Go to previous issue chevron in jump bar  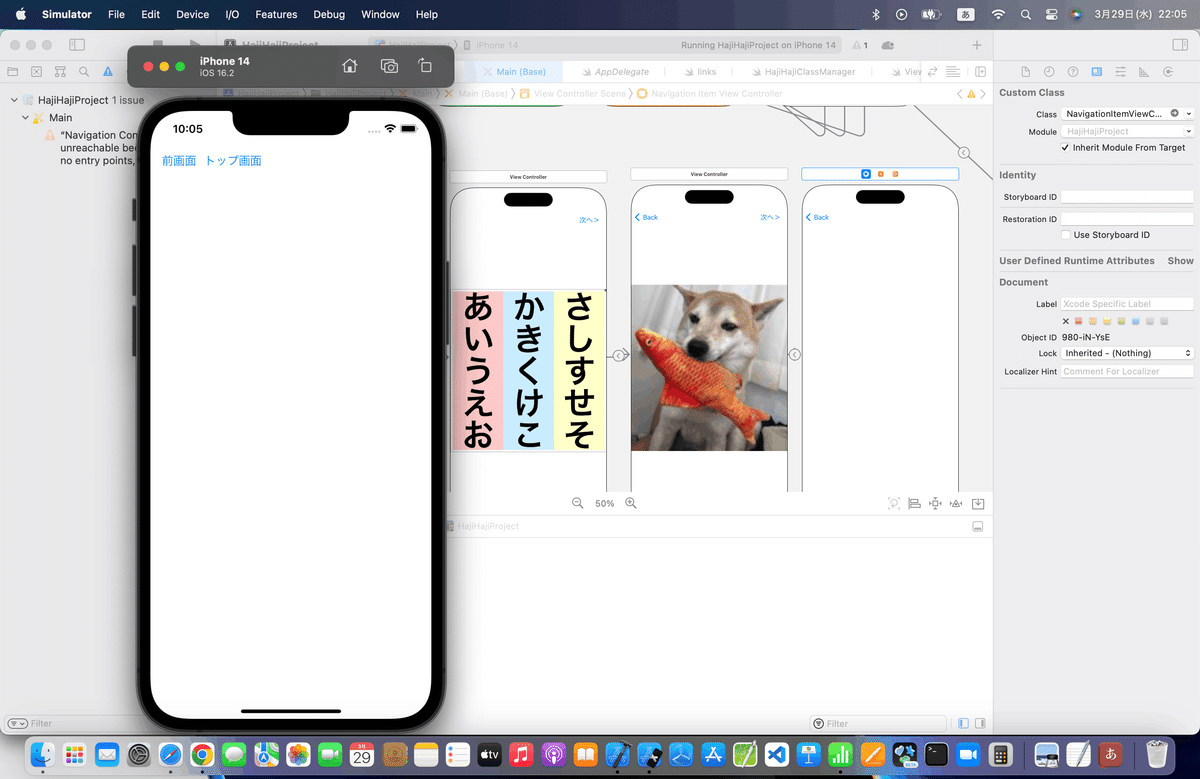[960, 93]
